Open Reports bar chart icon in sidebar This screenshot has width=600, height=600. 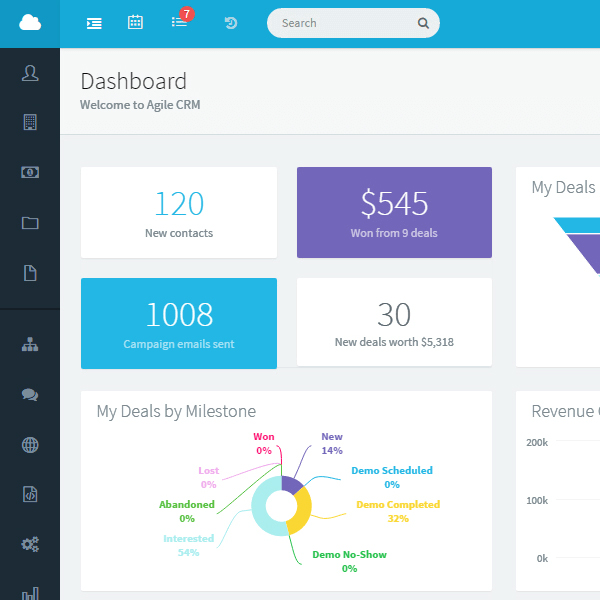coord(30,593)
